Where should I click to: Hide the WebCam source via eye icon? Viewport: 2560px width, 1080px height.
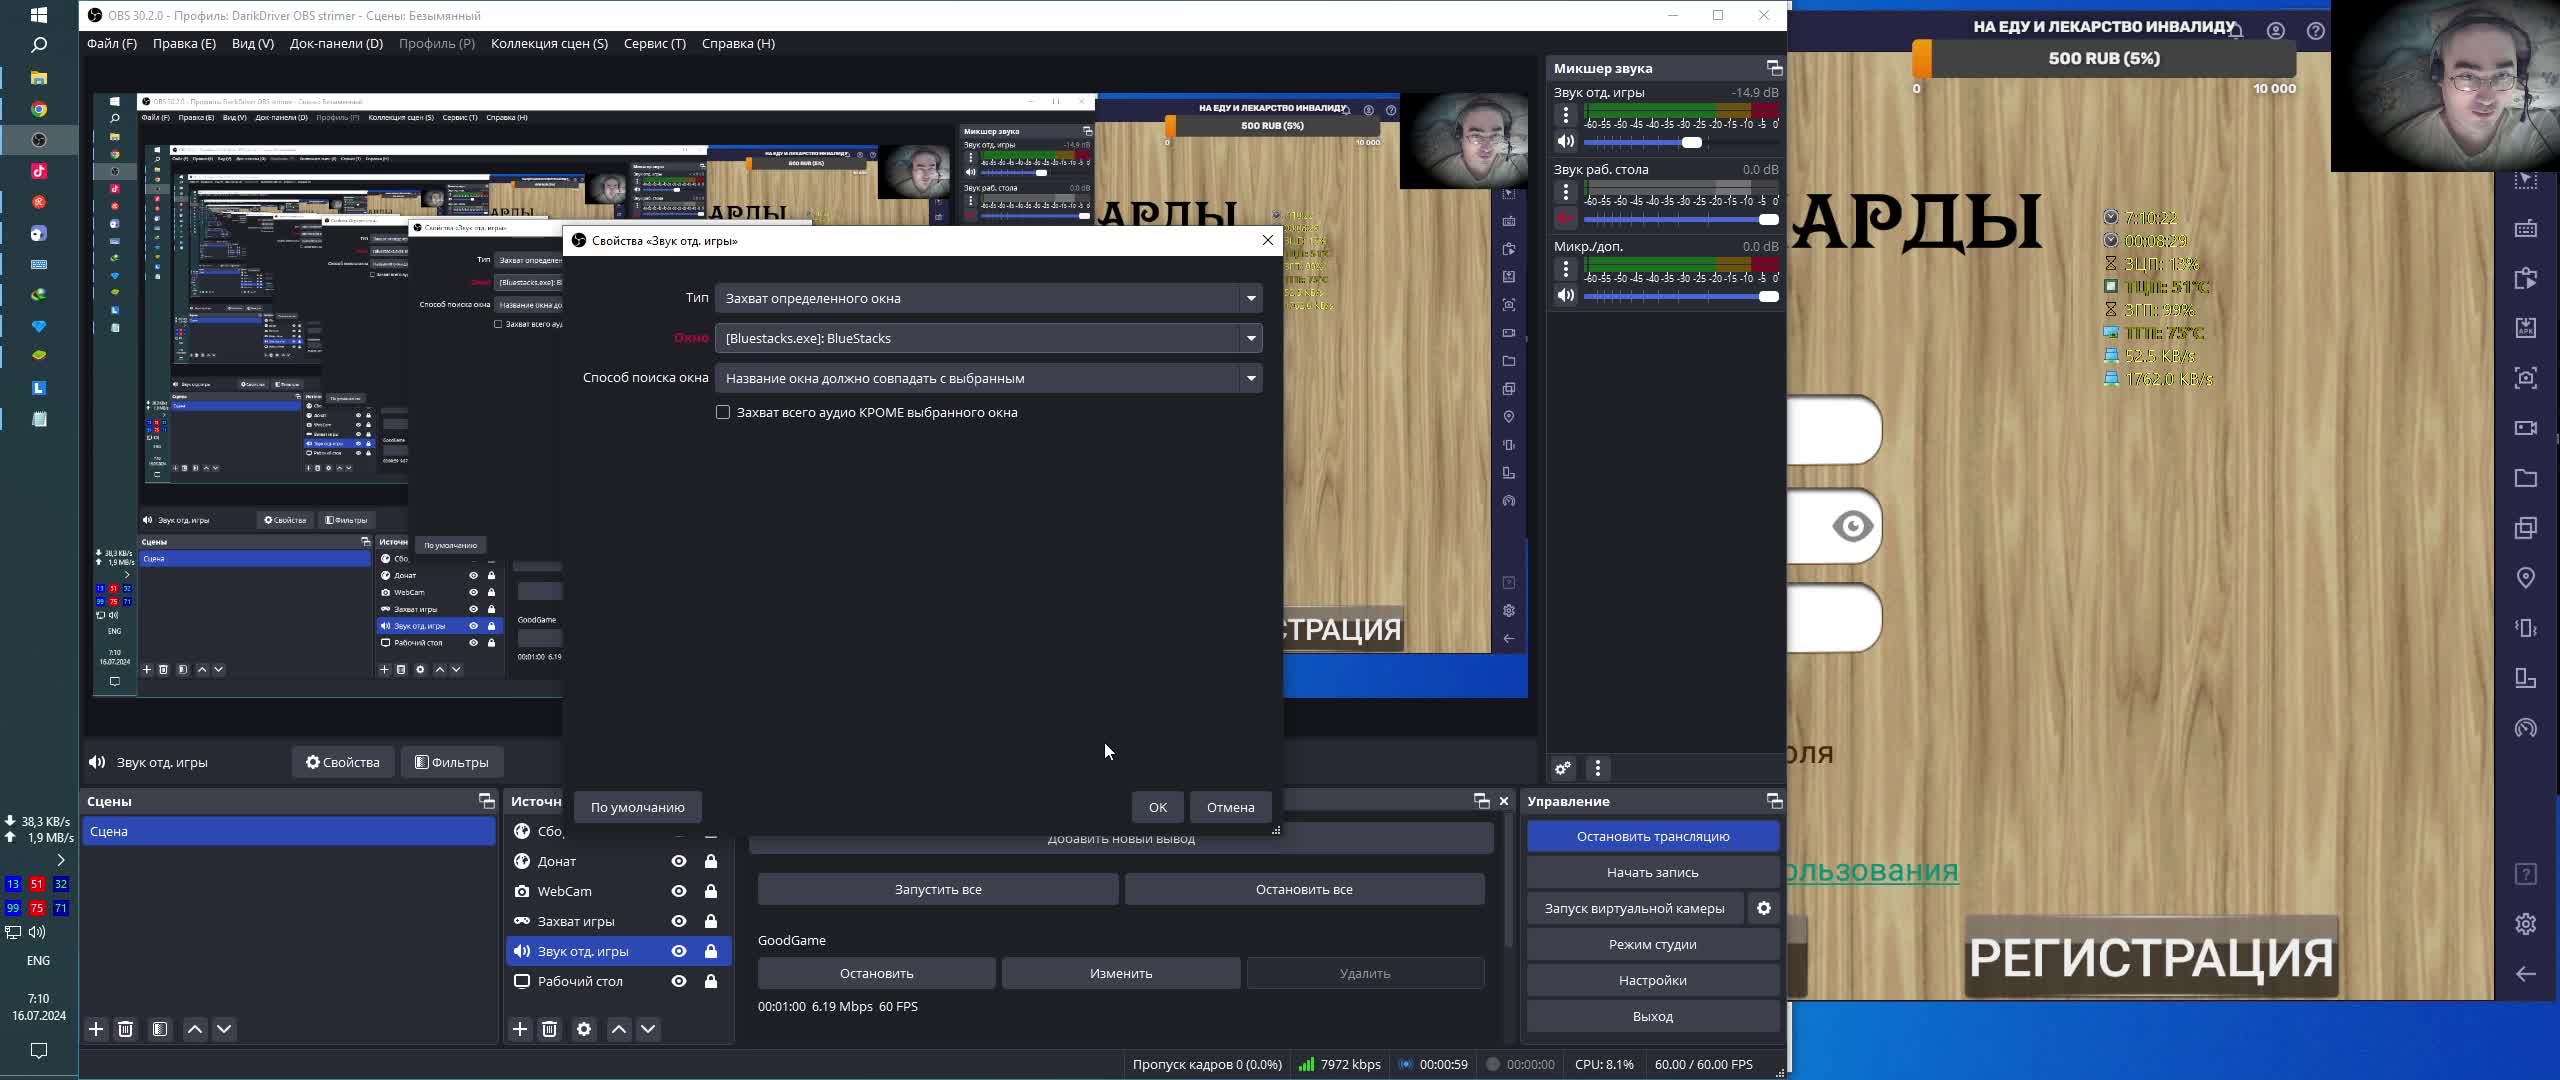click(679, 891)
